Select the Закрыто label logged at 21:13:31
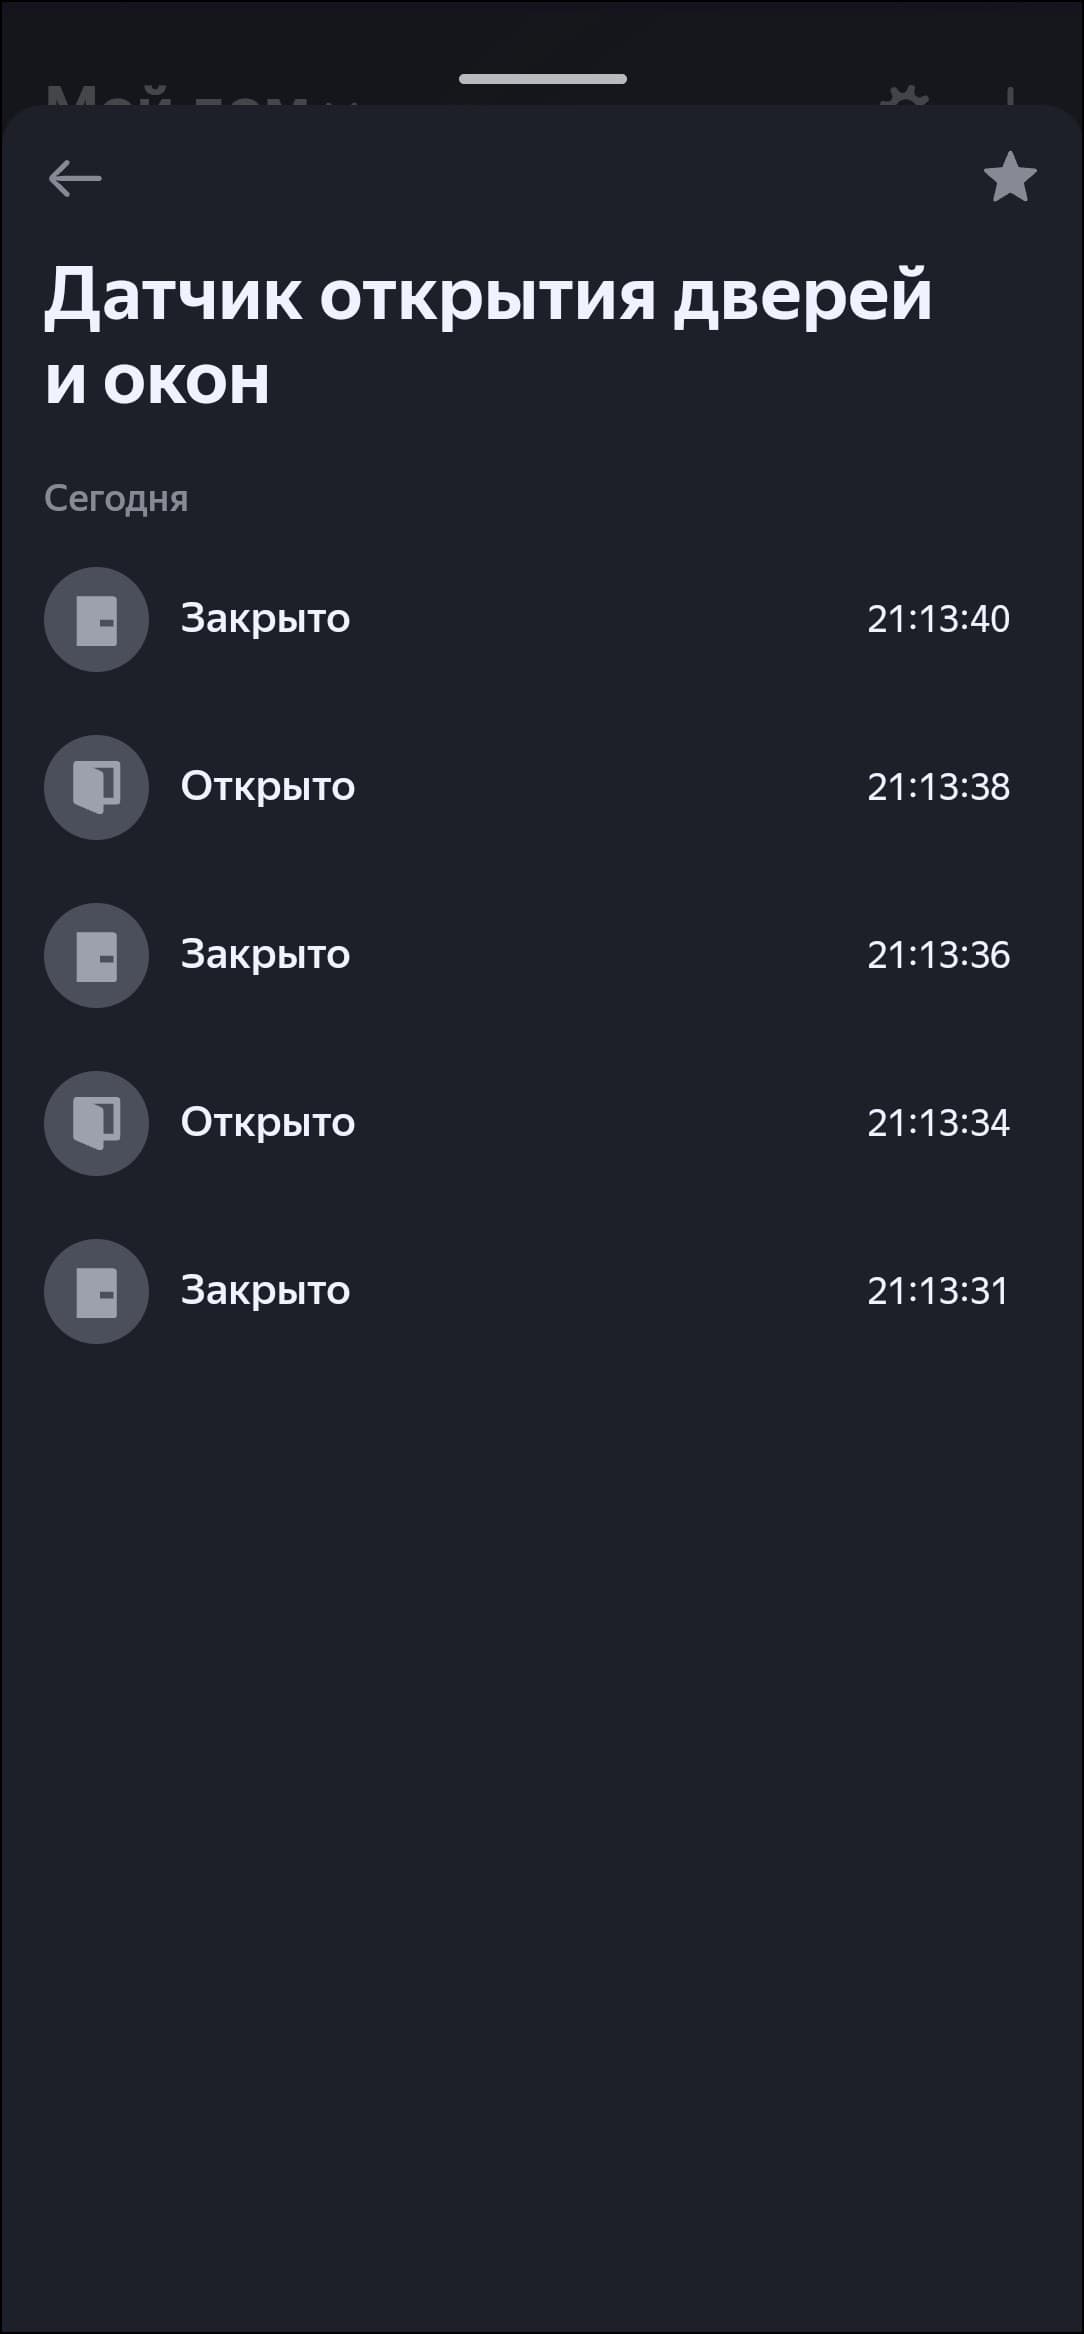 click(265, 1291)
